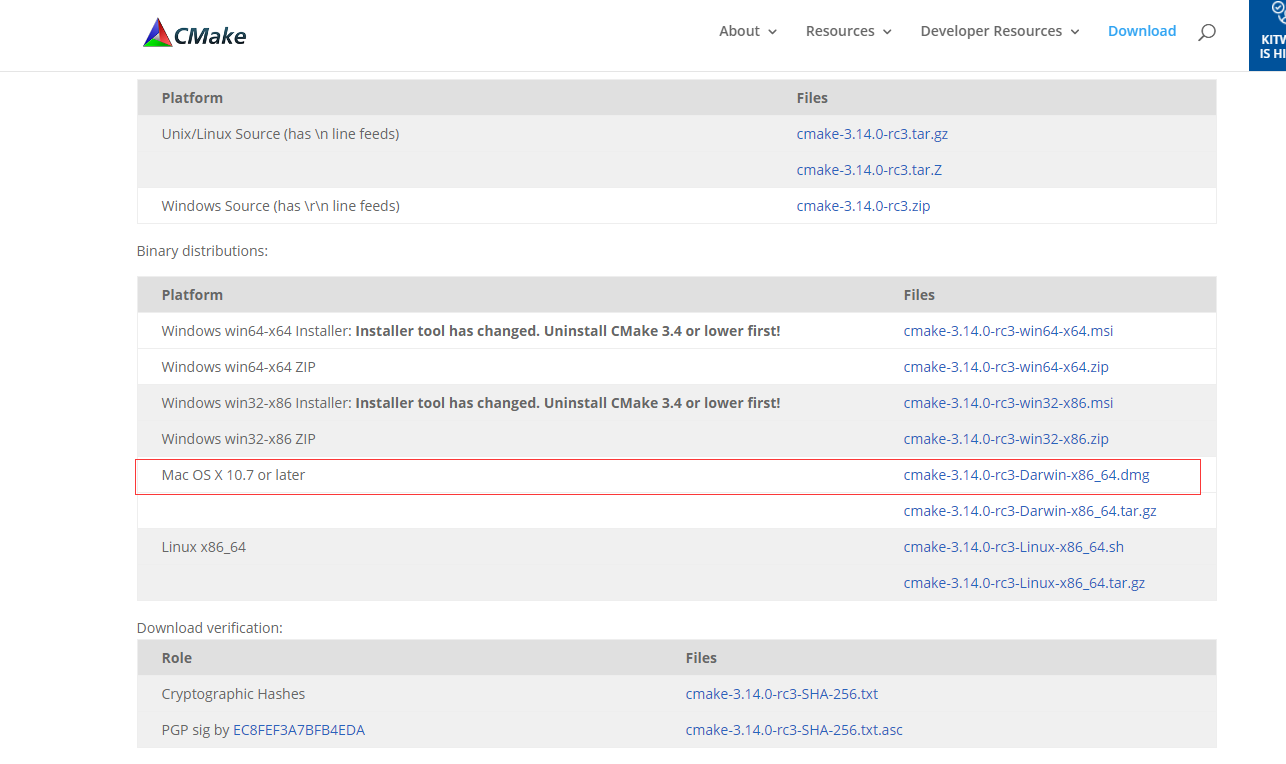Download cmake-3.14.0-rc3.zip source
Image resolution: width=1286 pixels, height=764 pixels.
[863, 206]
